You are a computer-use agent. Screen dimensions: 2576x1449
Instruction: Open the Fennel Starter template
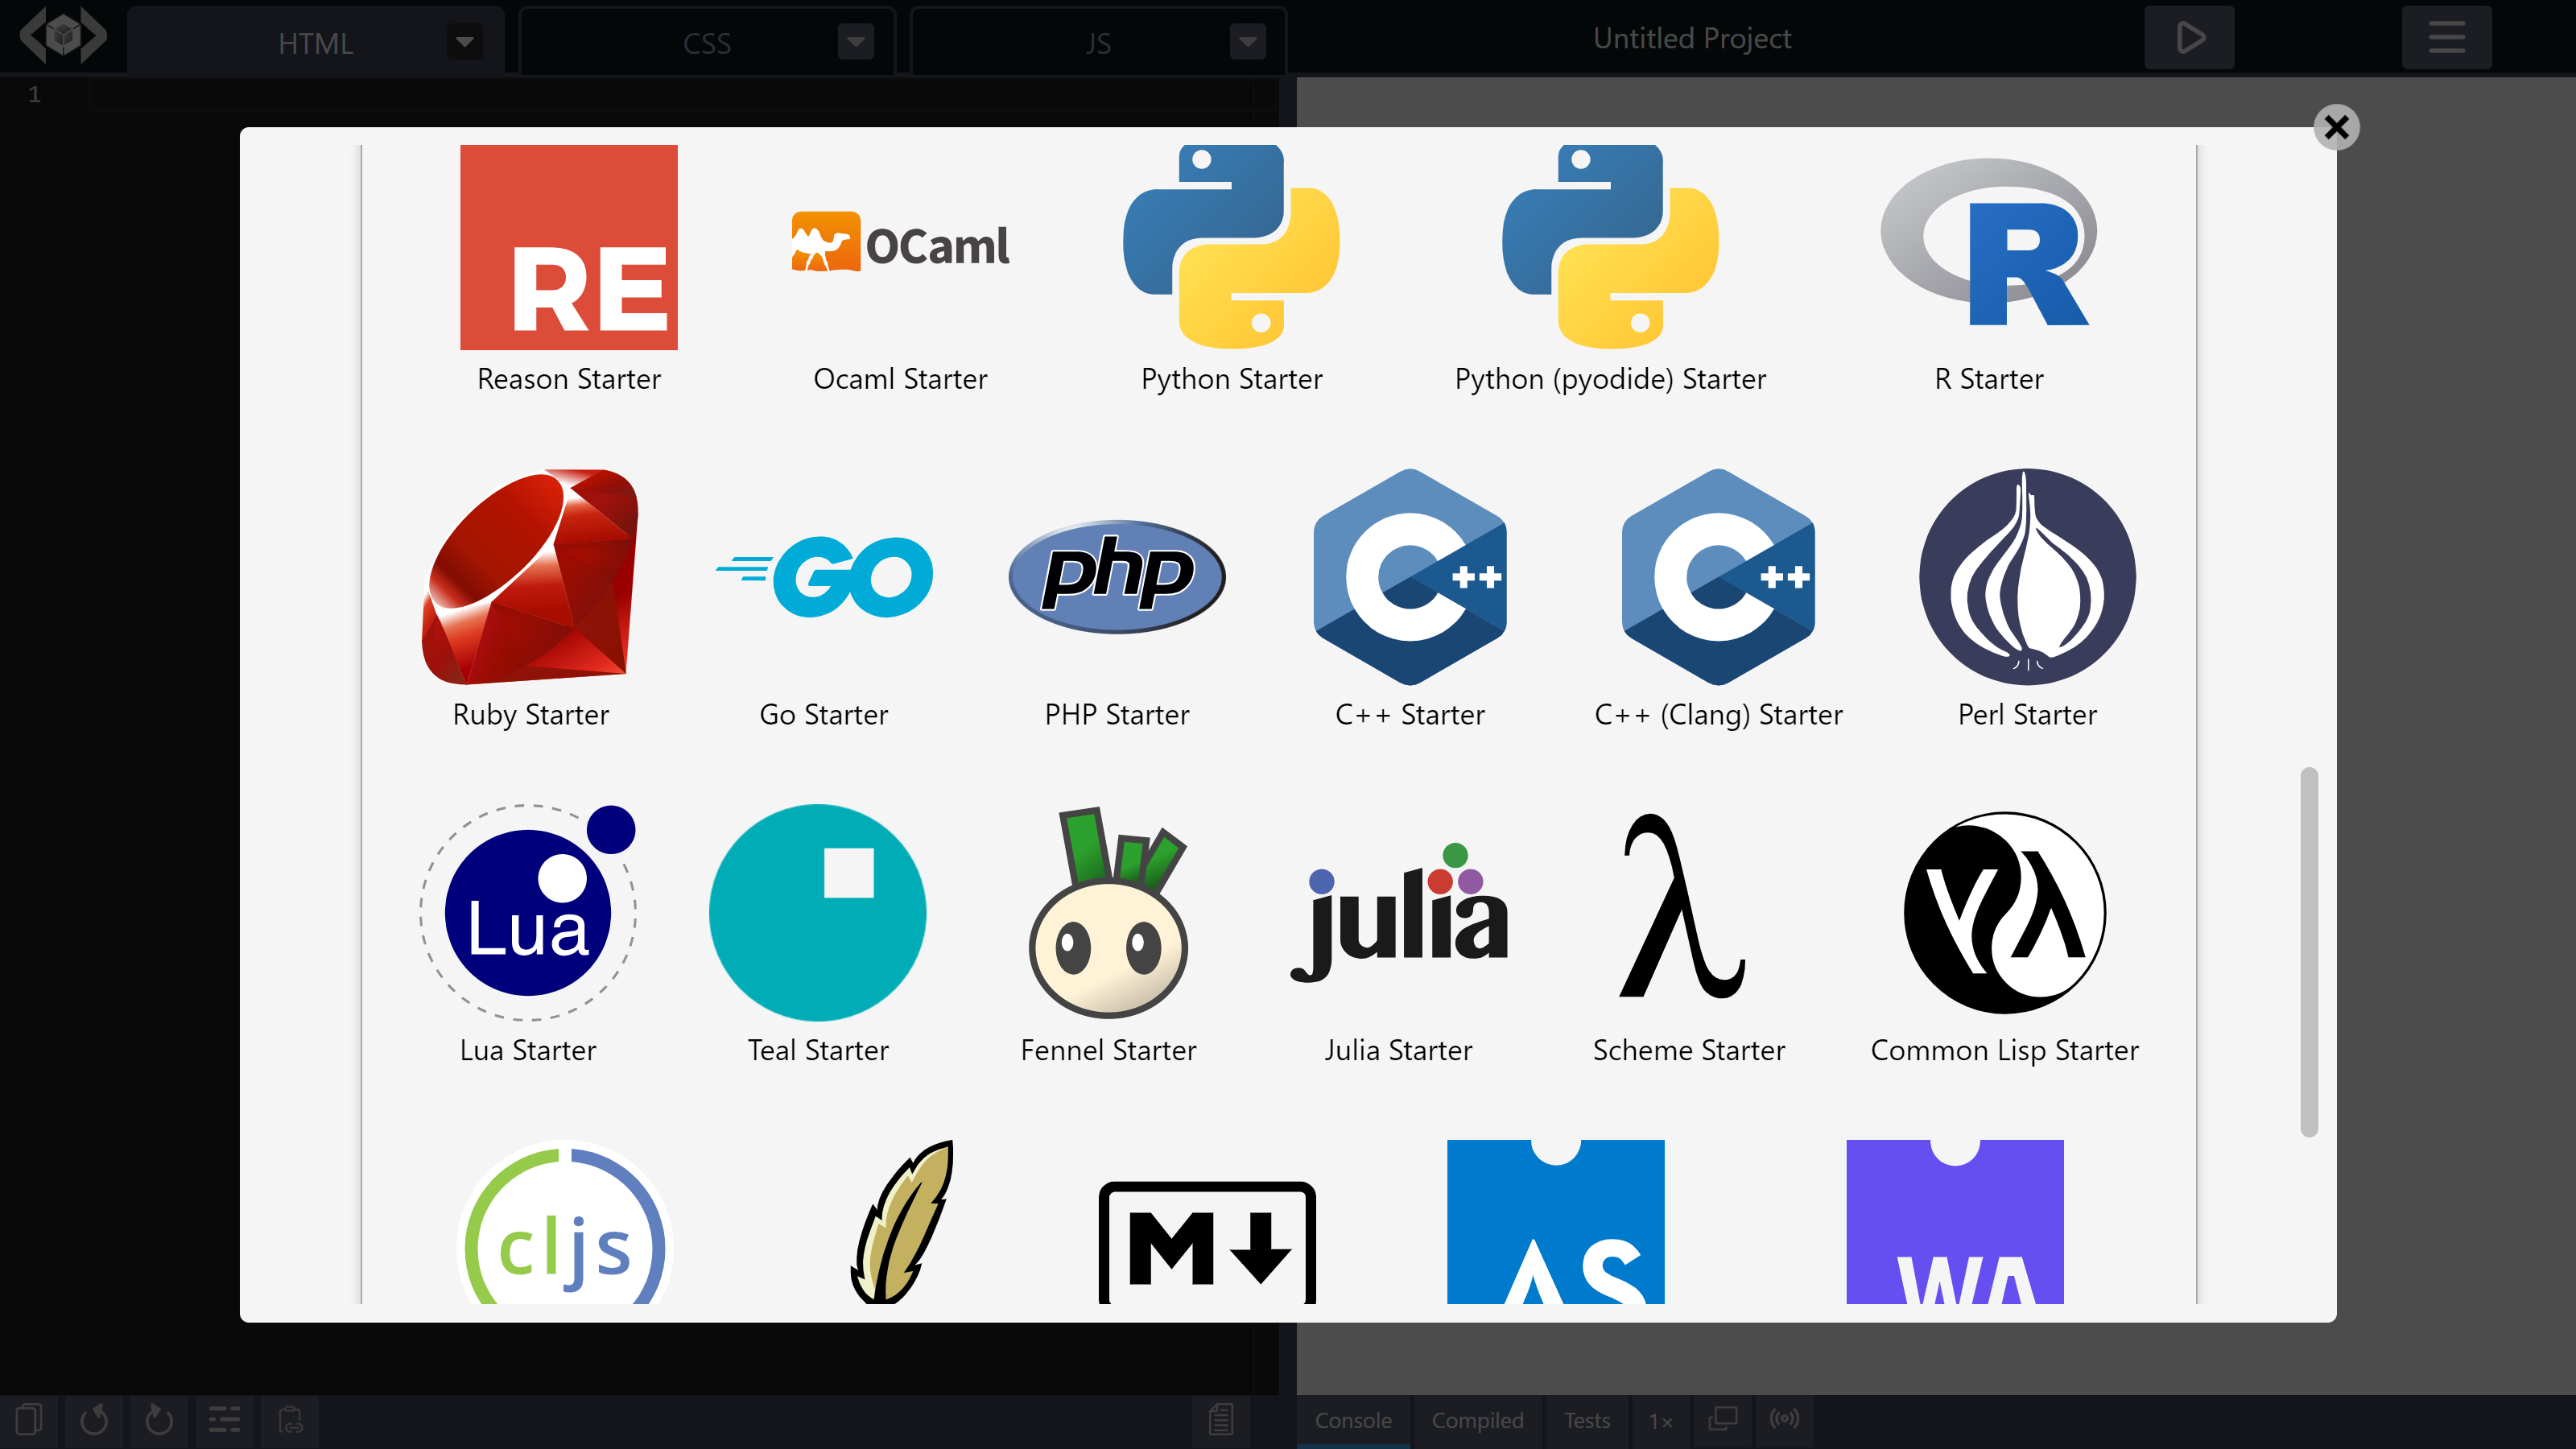pos(1108,912)
